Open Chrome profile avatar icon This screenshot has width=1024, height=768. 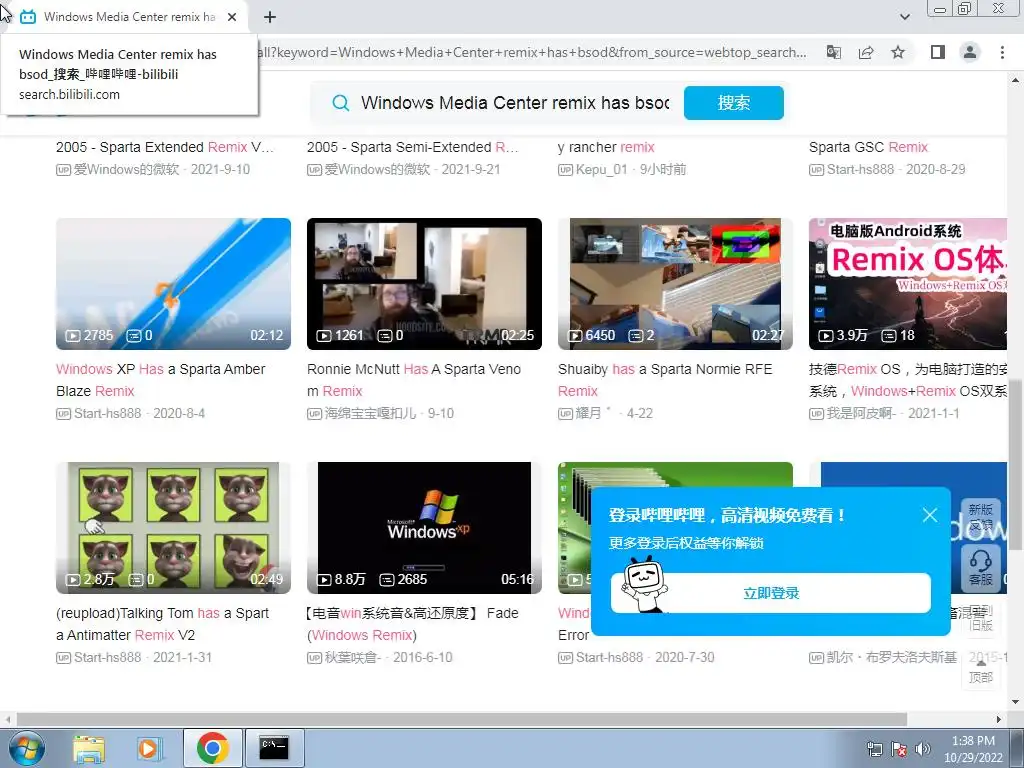point(970,52)
